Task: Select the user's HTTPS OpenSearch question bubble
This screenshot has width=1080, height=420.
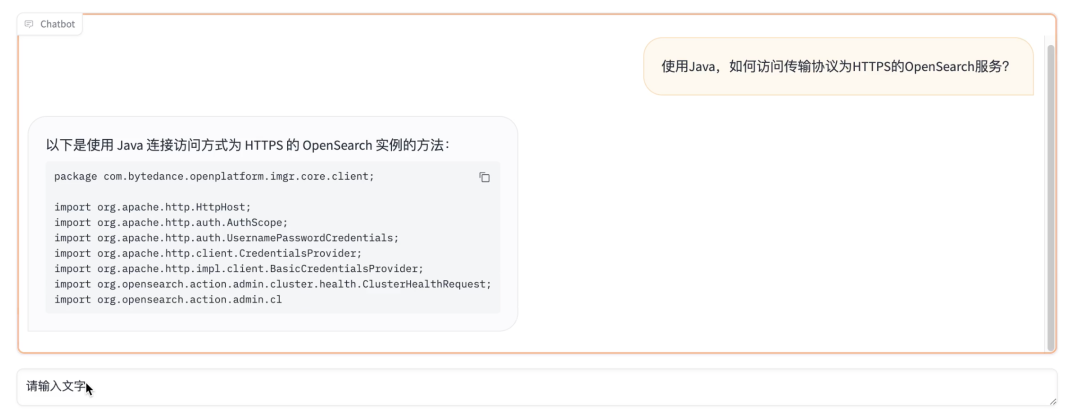Action: pos(838,67)
